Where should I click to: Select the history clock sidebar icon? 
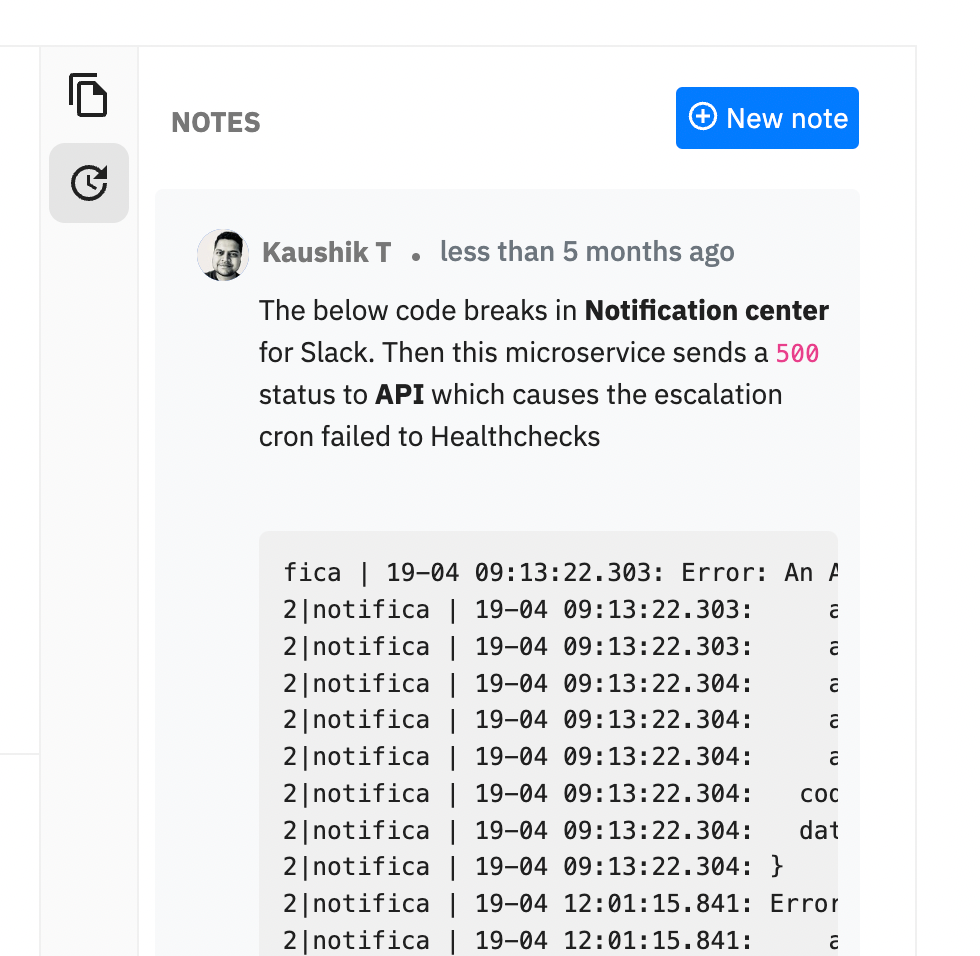coord(89,183)
